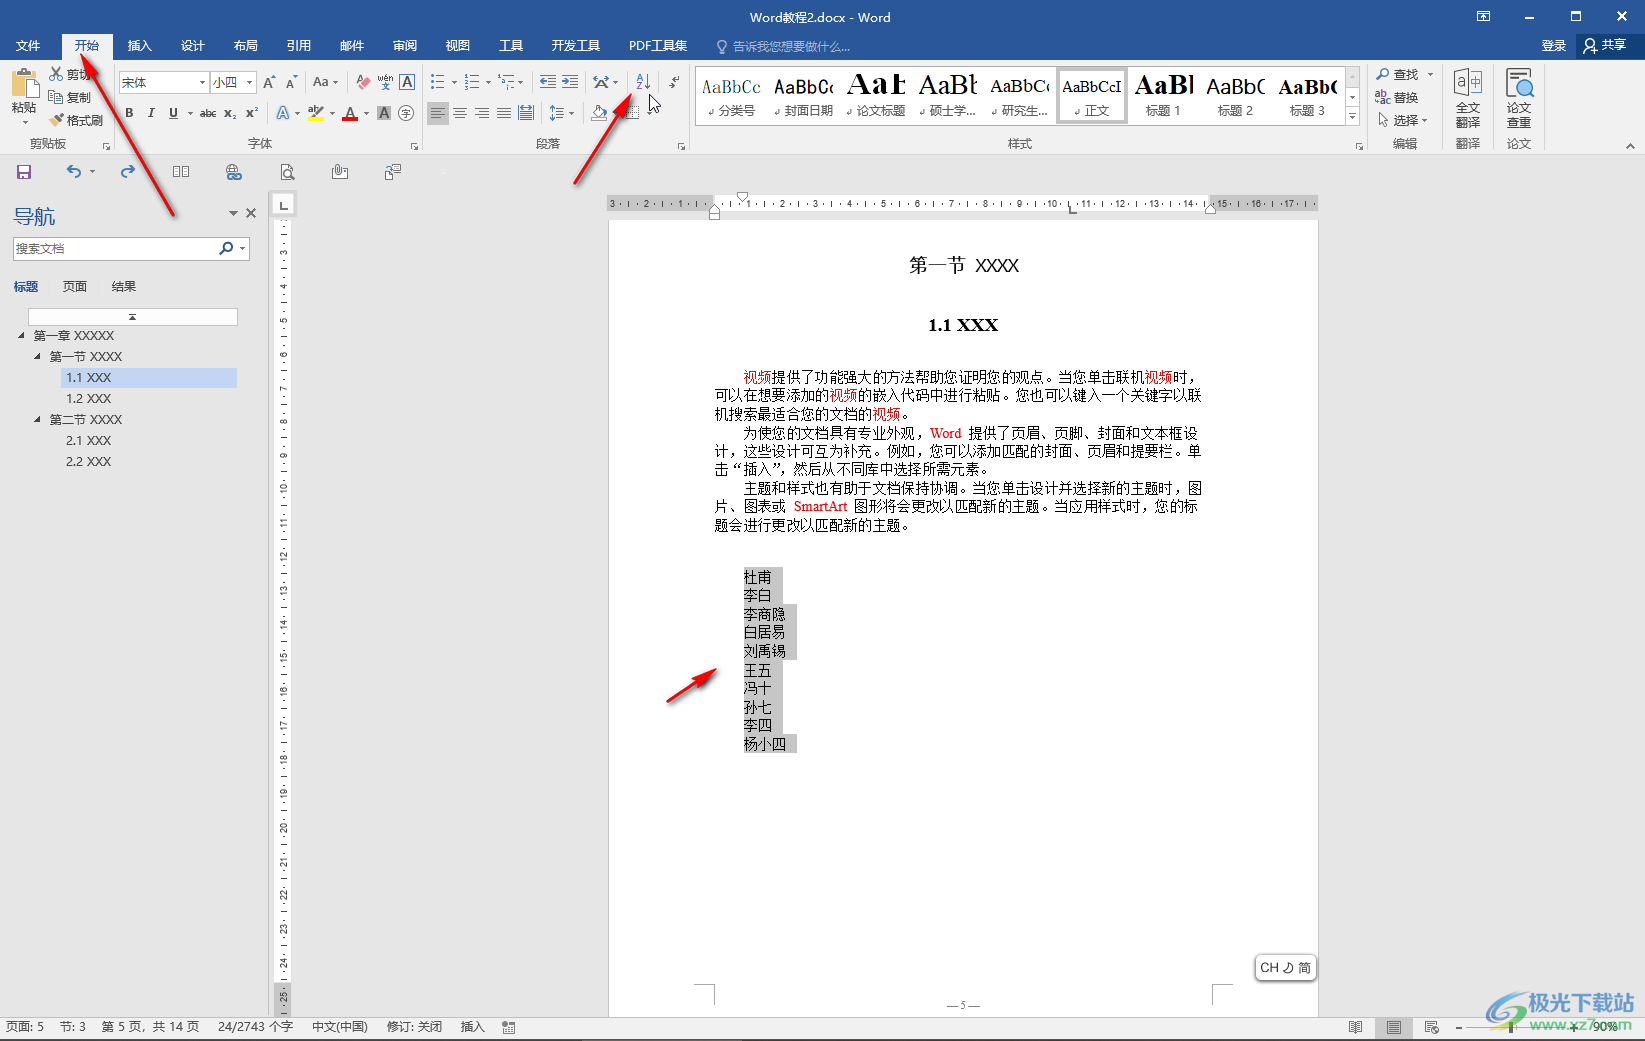Image resolution: width=1645 pixels, height=1041 pixels.
Task: Click the Decrease Indent icon
Action: pyautogui.click(x=548, y=82)
